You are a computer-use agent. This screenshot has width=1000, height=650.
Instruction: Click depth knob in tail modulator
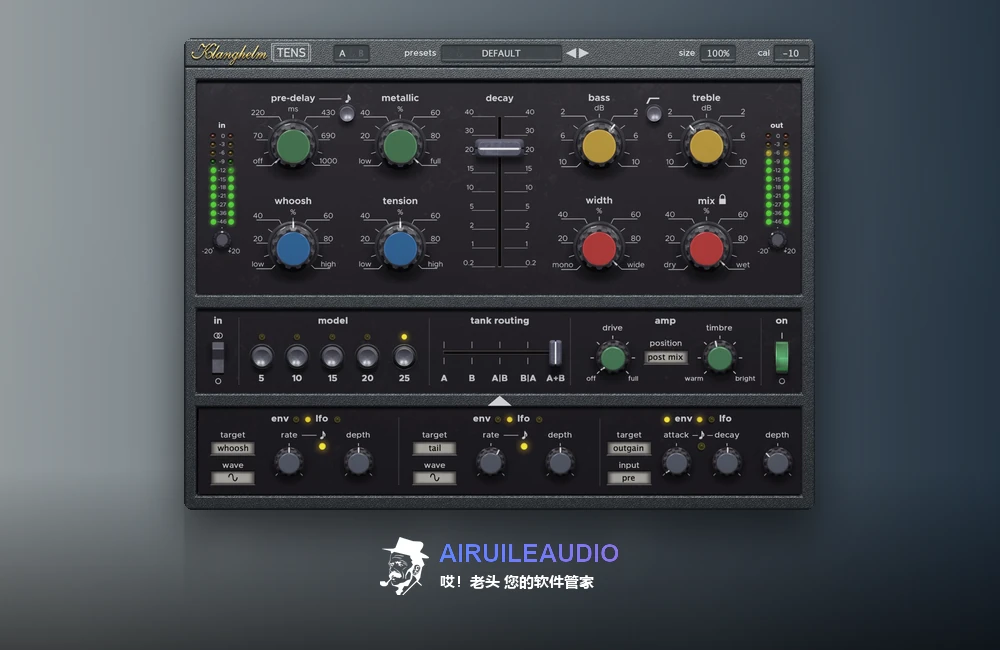(559, 462)
